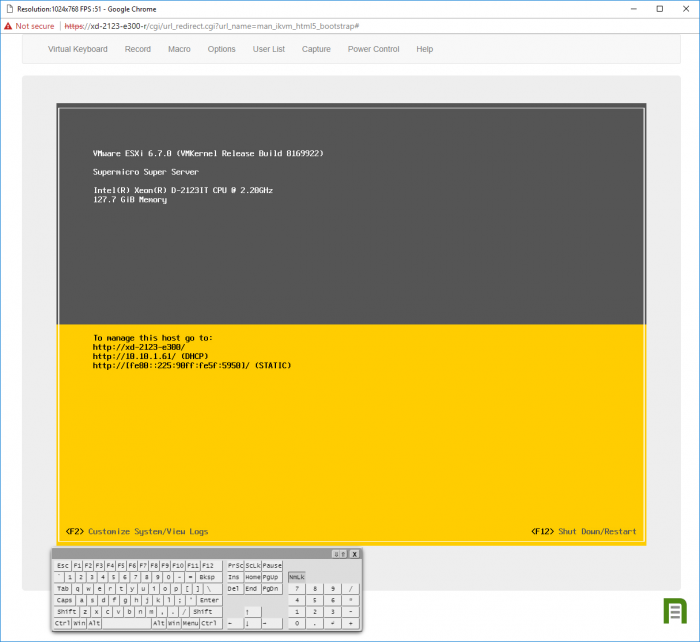Image resolution: width=700 pixels, height=642 pixels.
Task: Click the Bksp virtual key
Action: pyautogui.click(x=209, y=577)
